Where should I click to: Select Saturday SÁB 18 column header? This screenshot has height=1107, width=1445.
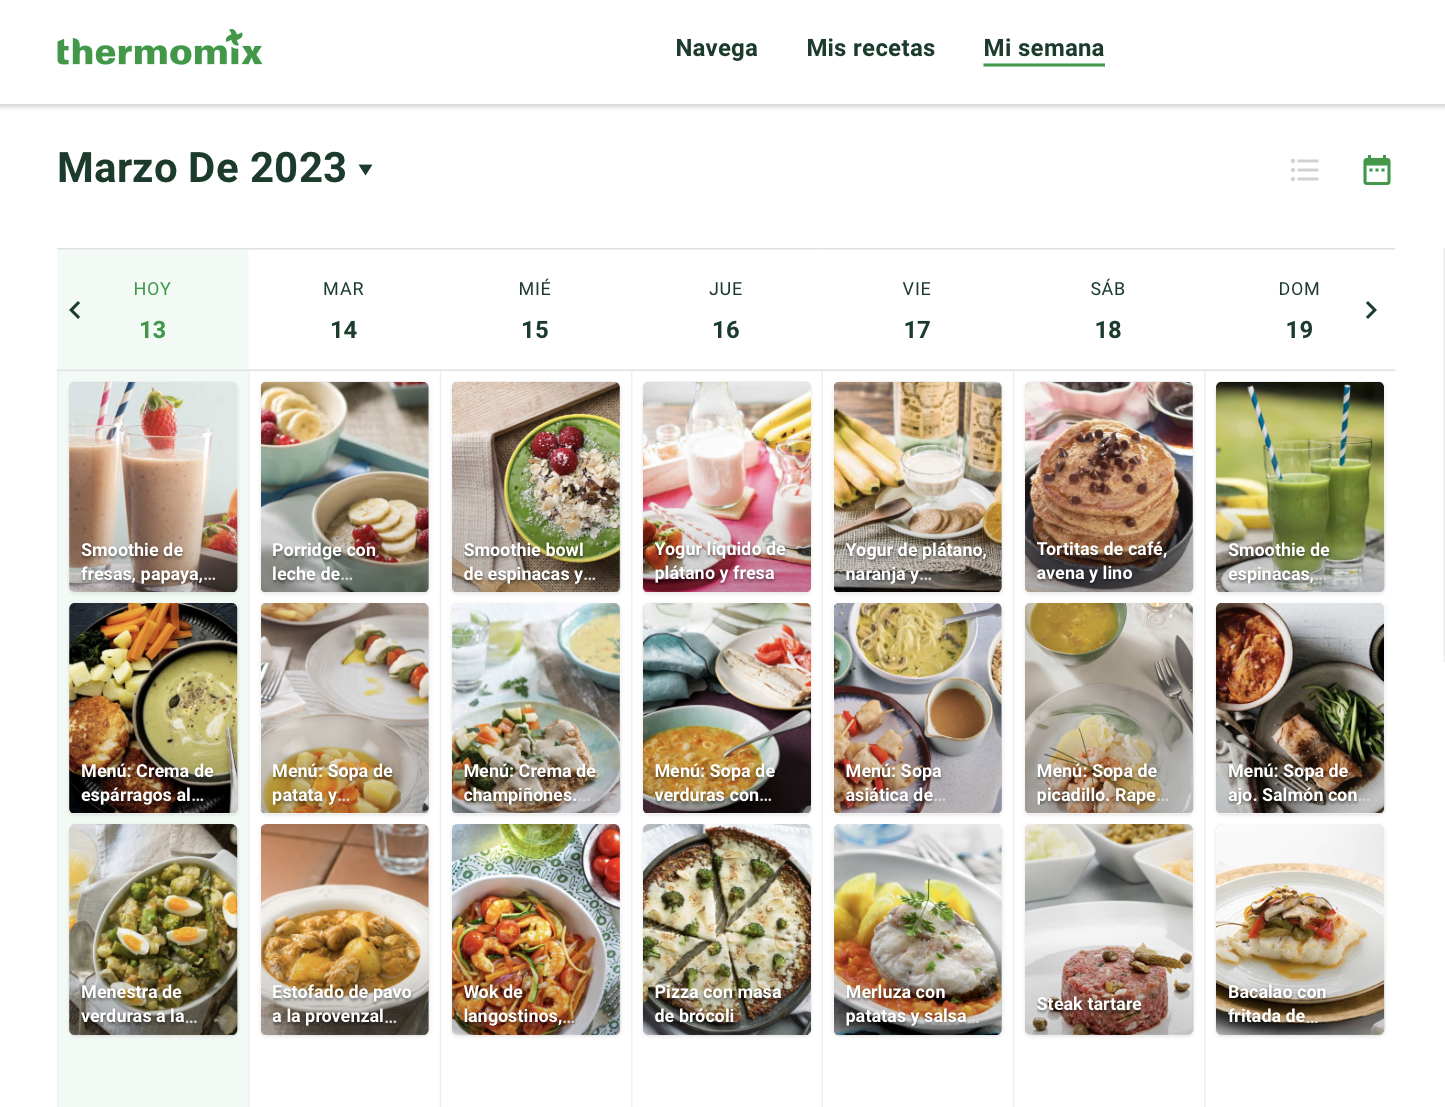point(1108,310)
